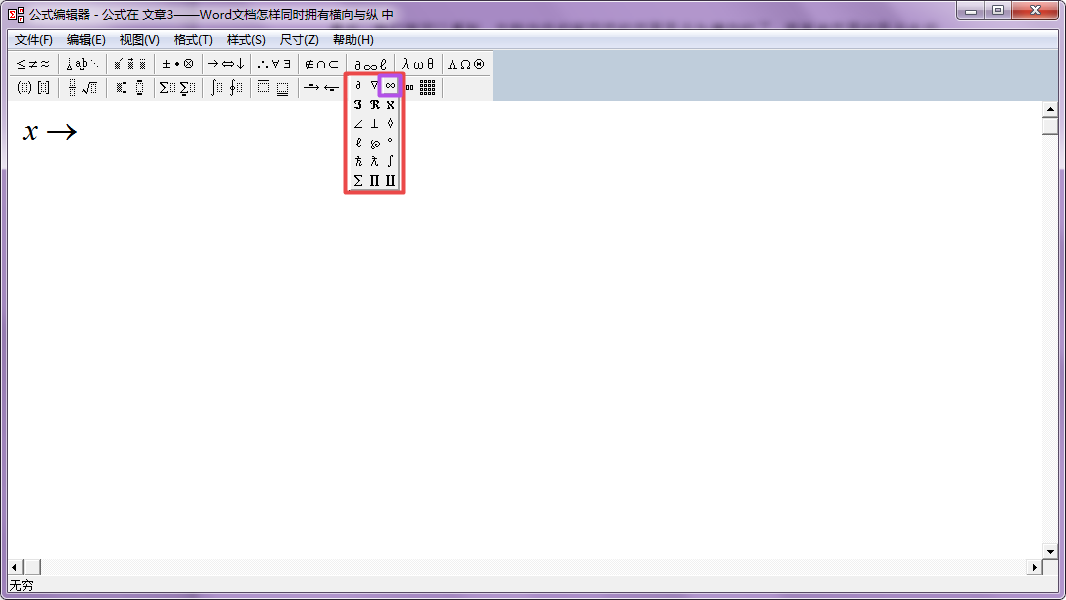Viewport: 1066px width, 600px height.
Task: Click the vertical scrollbar up arrow
Action: tap(1050, 109)
